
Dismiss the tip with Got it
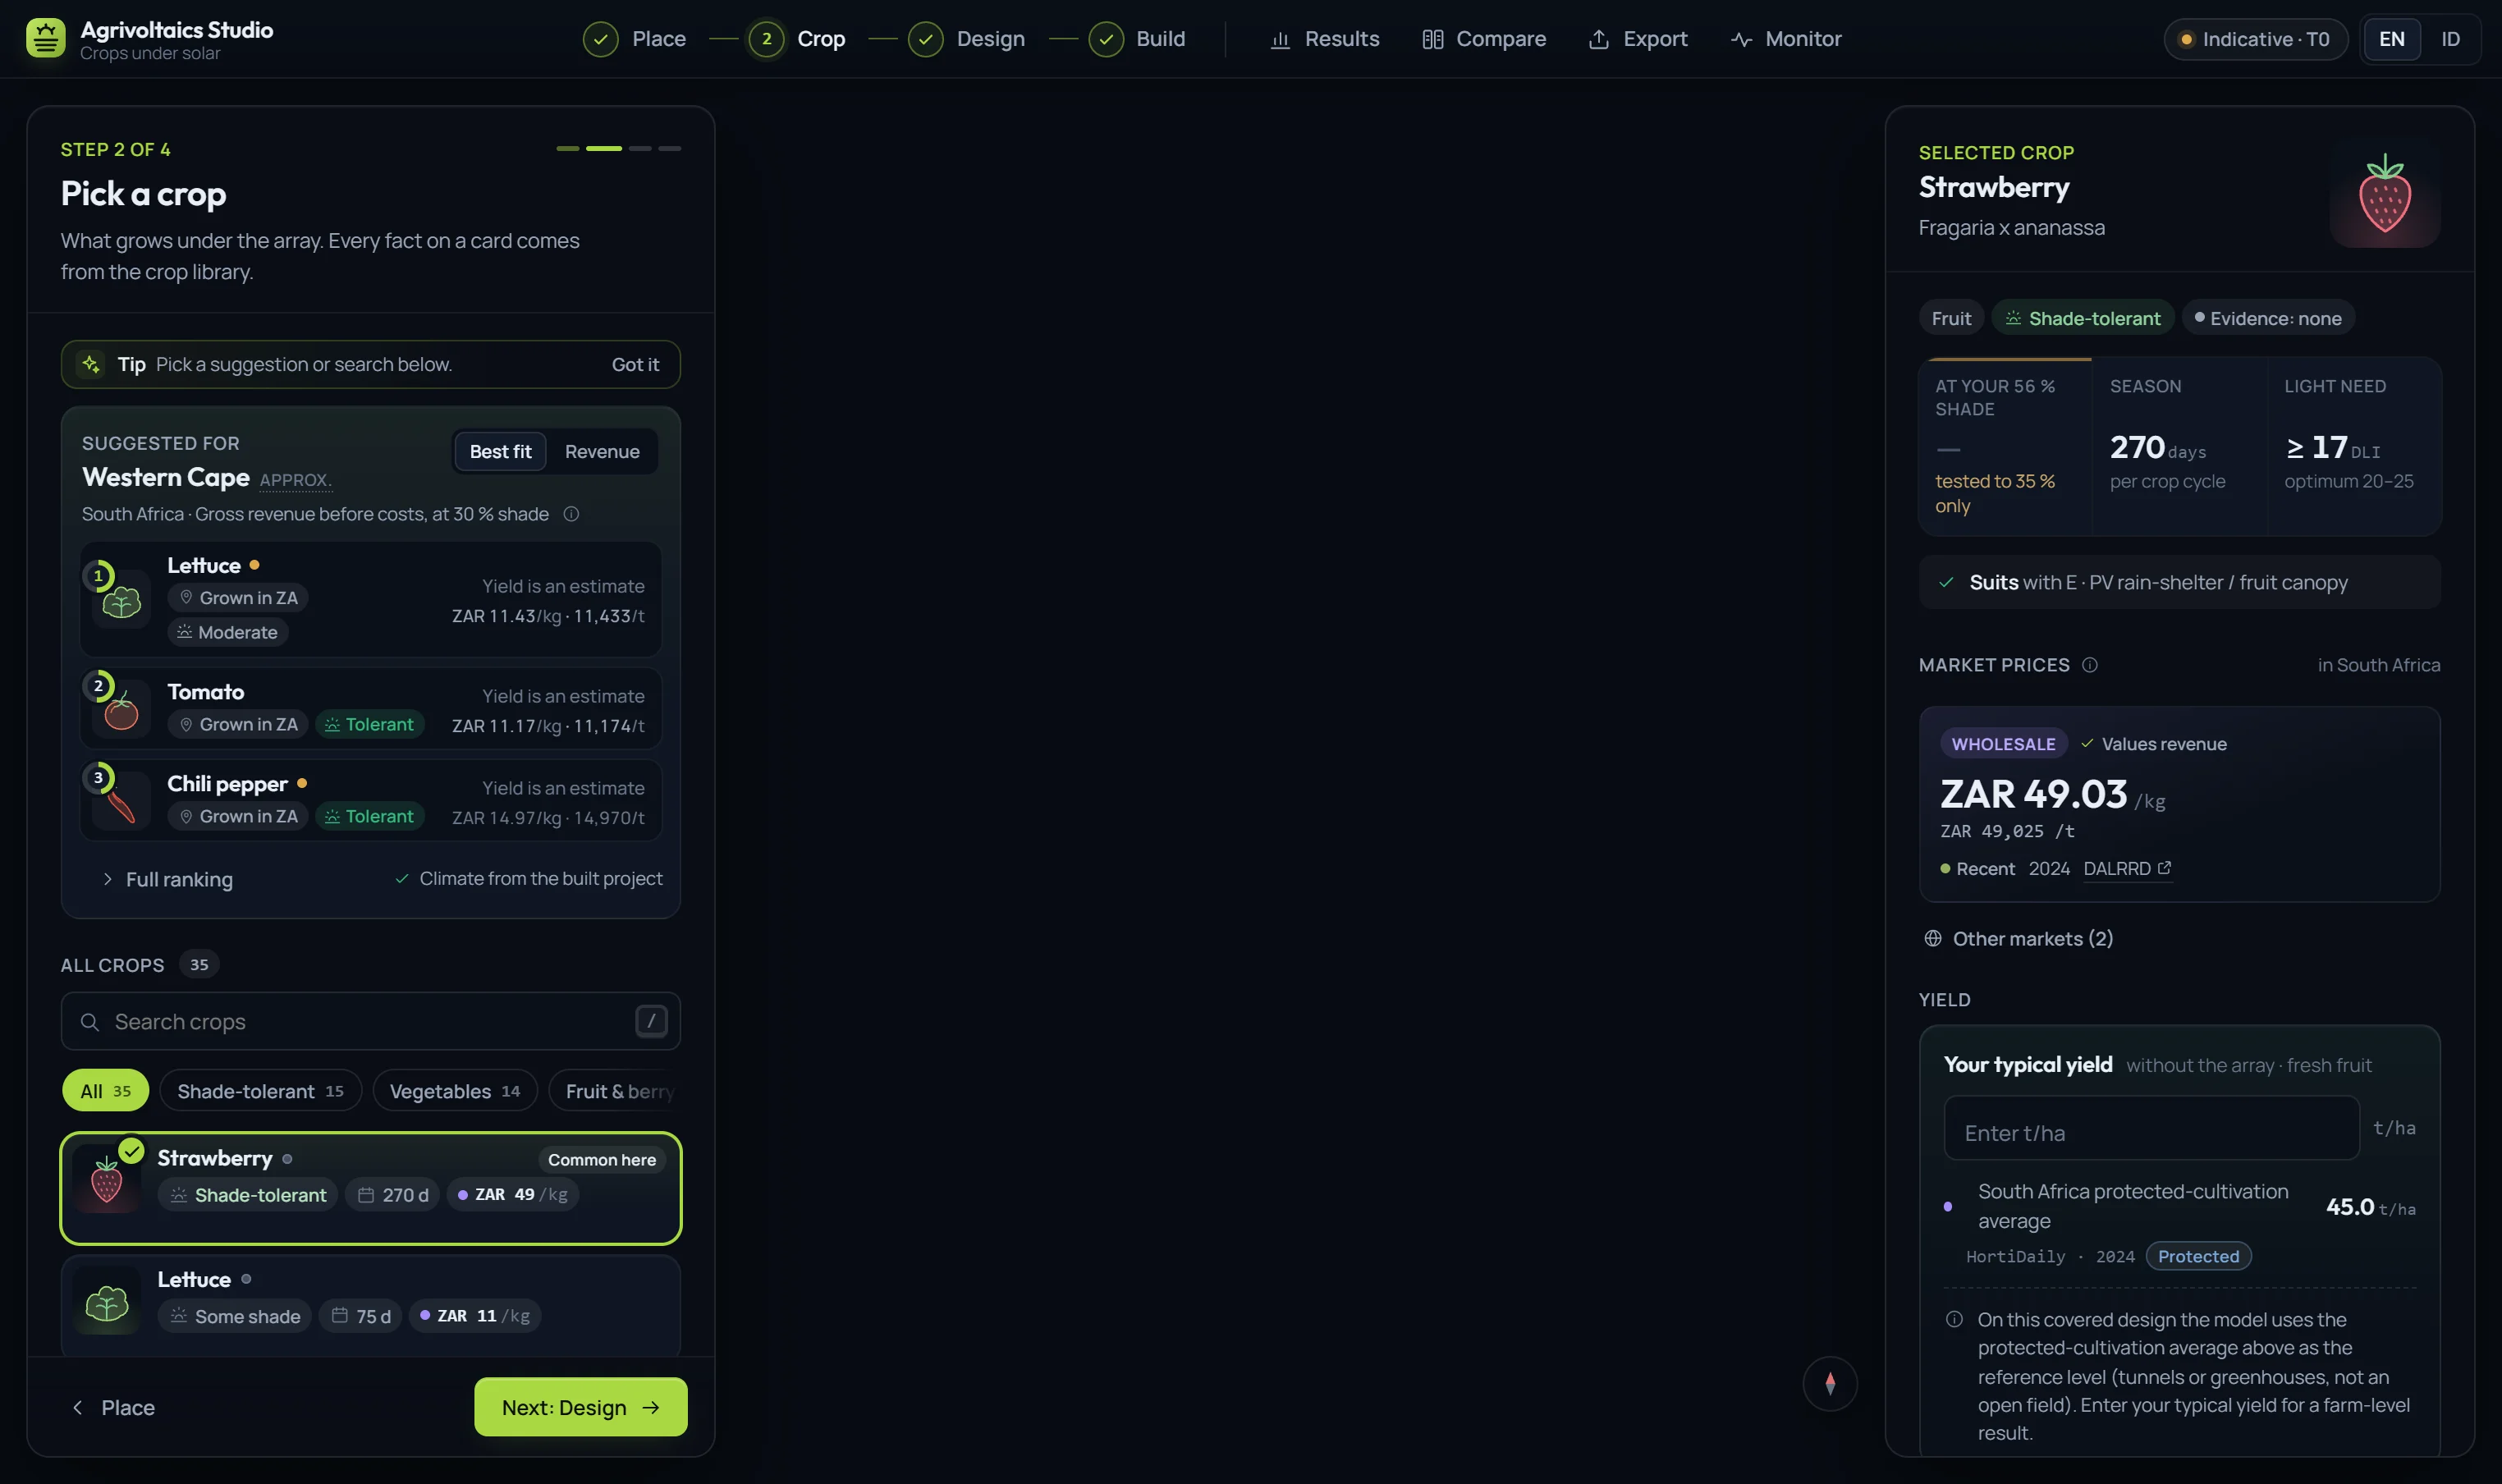pos(635,364)
